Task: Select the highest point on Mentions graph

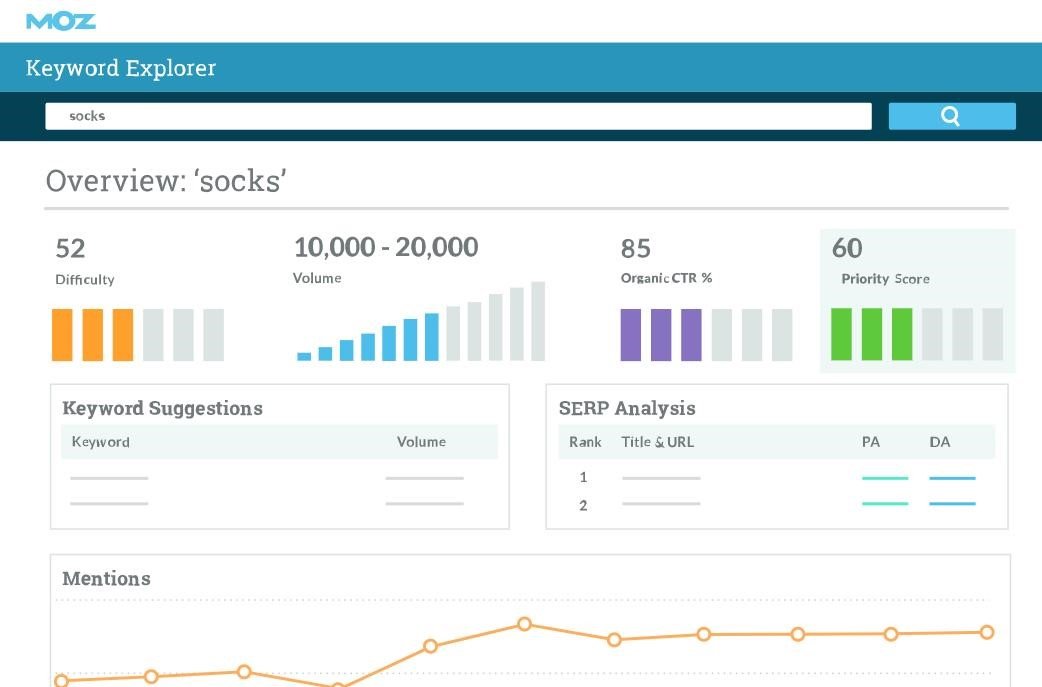Action: (524, 624)
